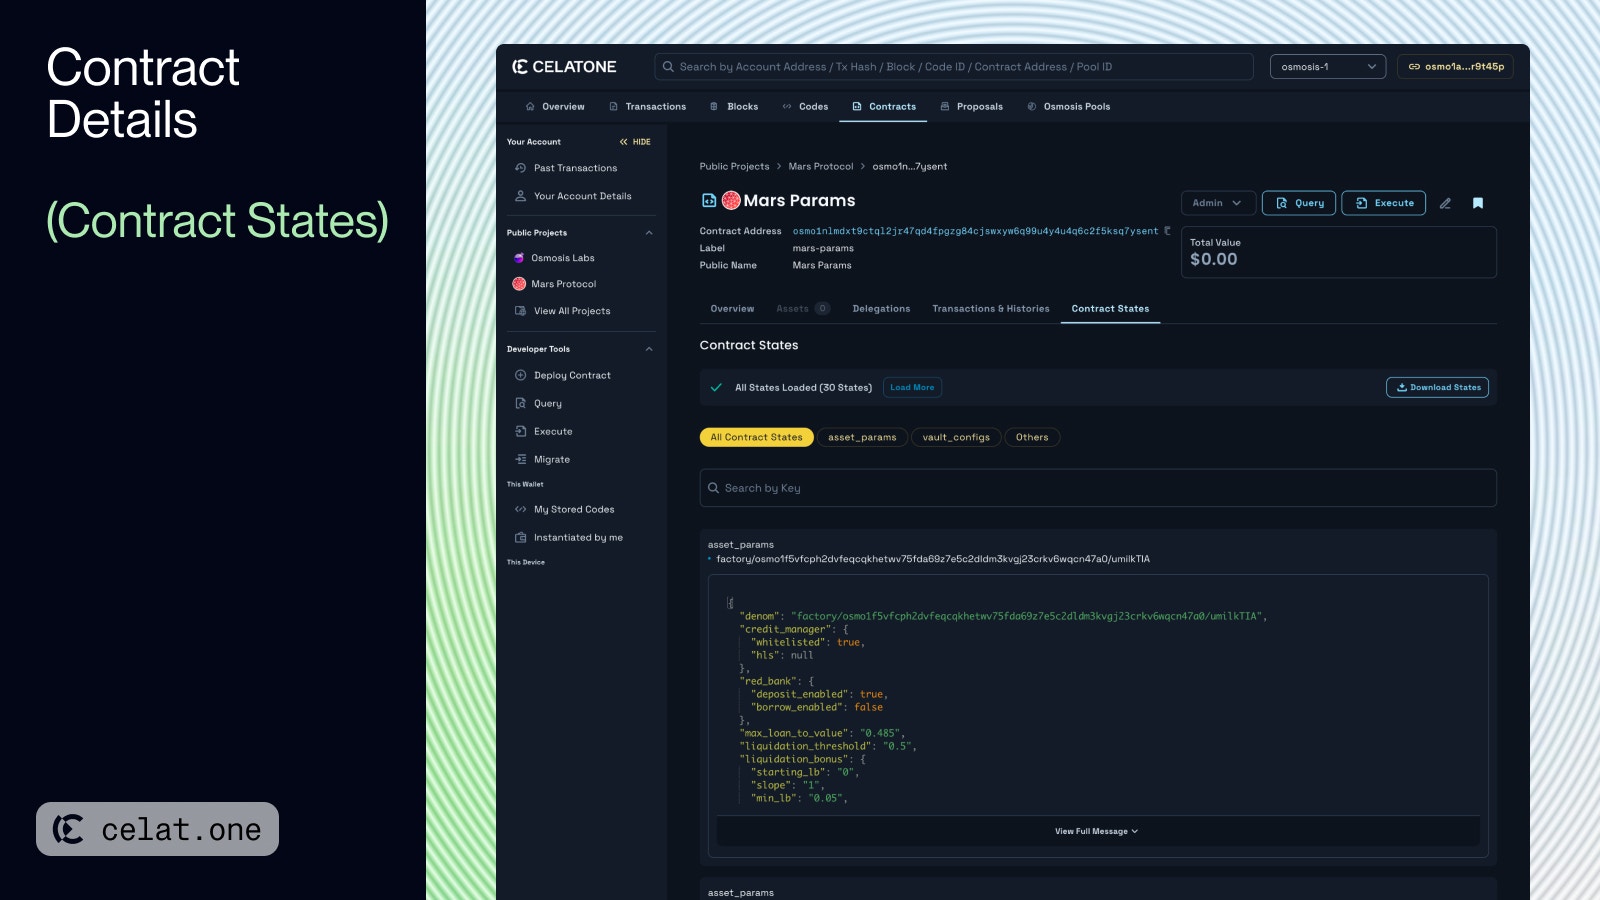Hide the sidebar with HIDE button

coord(635,142)
